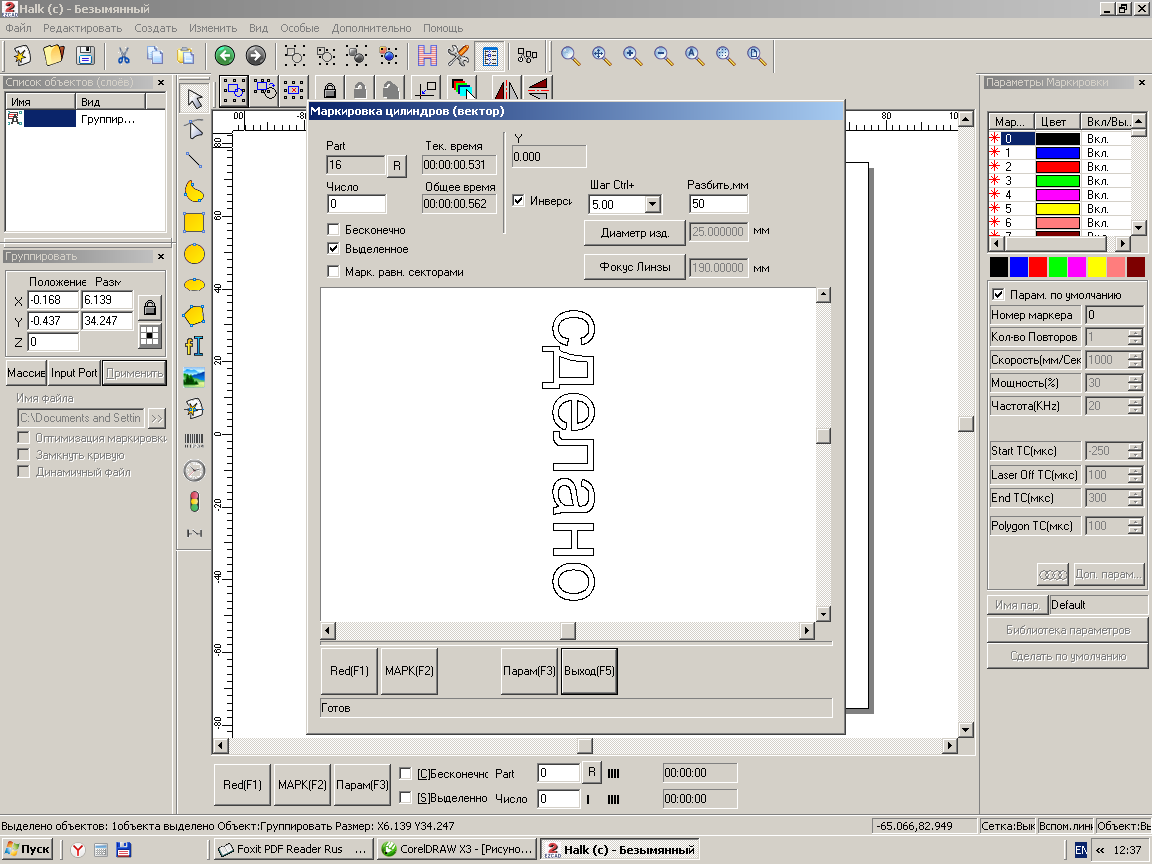Open the Особые menu
This screenshot has width=1152, height=864.
point(300,28)
